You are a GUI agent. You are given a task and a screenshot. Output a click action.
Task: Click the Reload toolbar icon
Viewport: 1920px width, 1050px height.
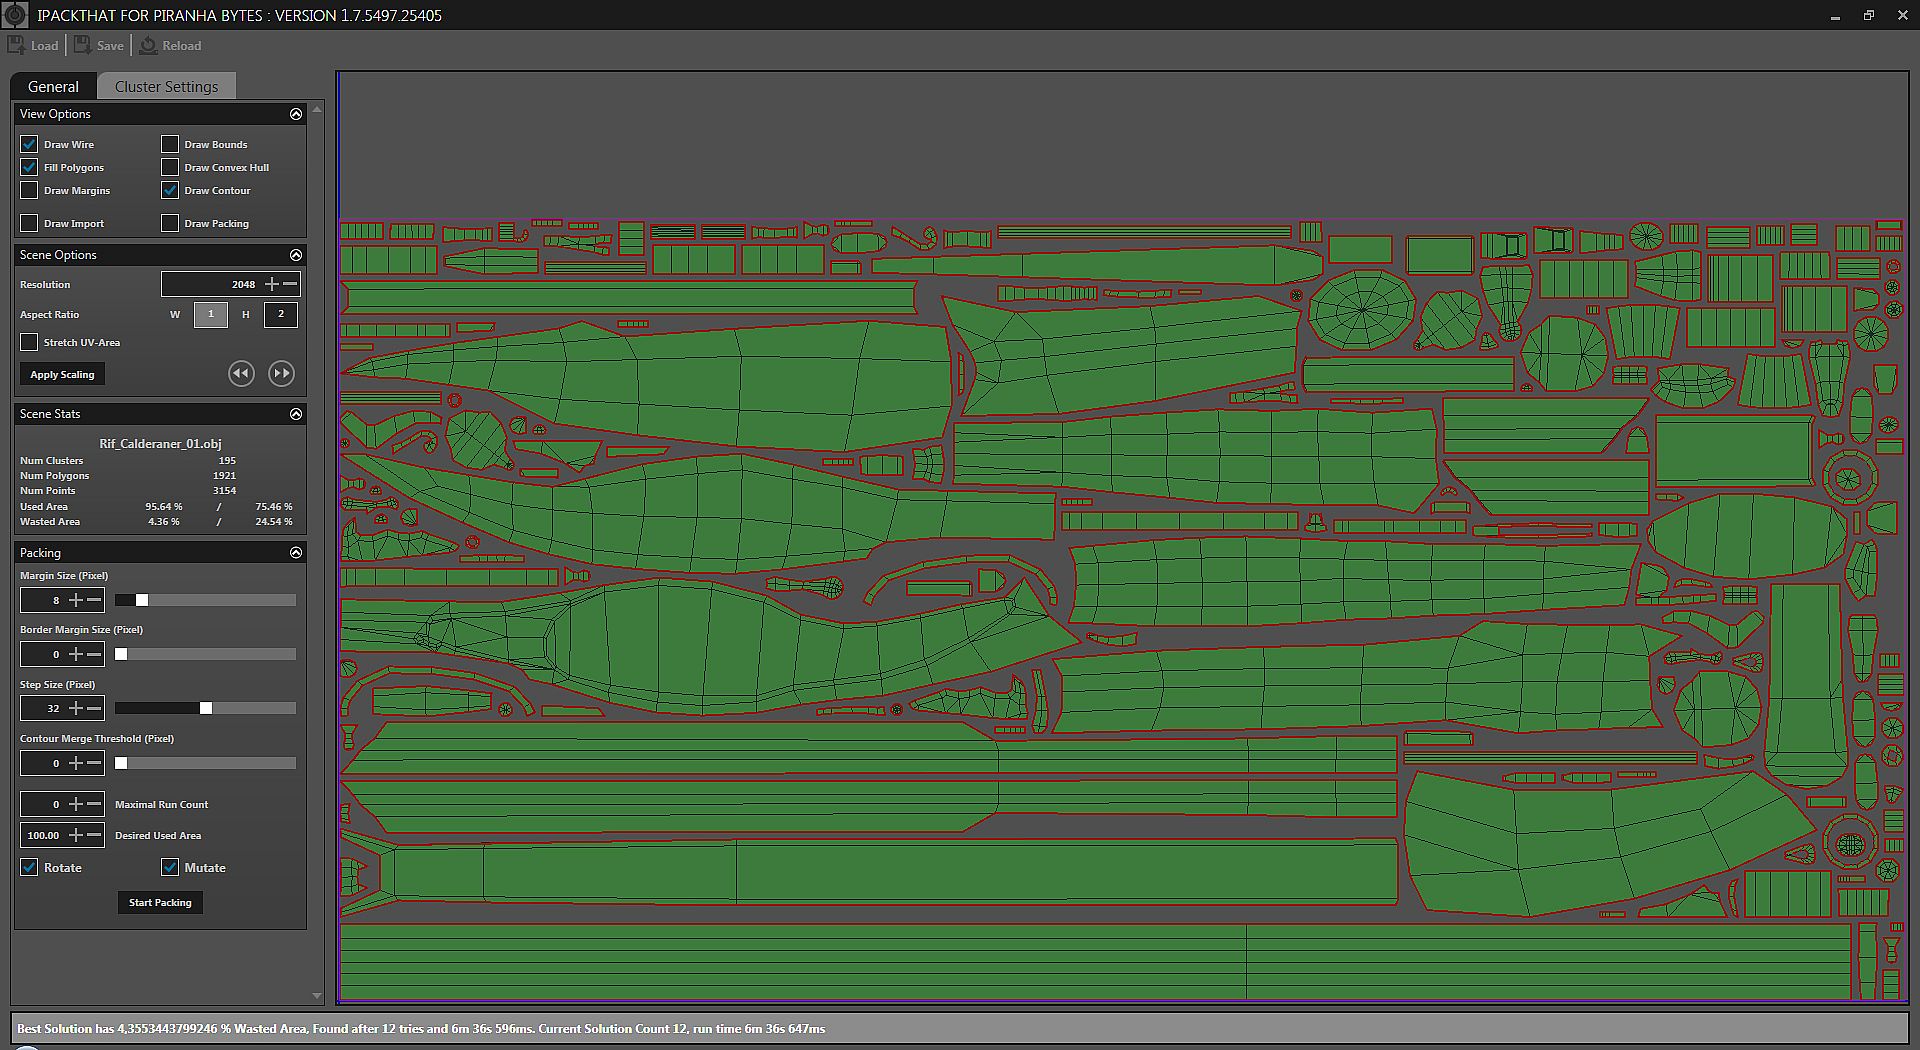tap(148, 45)
